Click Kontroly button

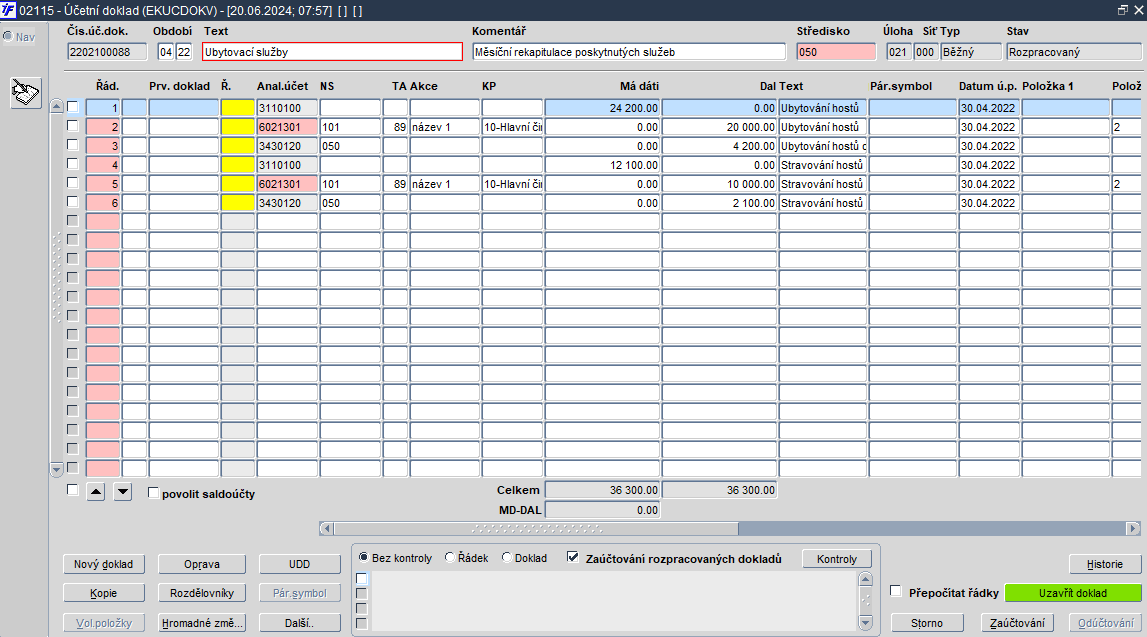837,559
